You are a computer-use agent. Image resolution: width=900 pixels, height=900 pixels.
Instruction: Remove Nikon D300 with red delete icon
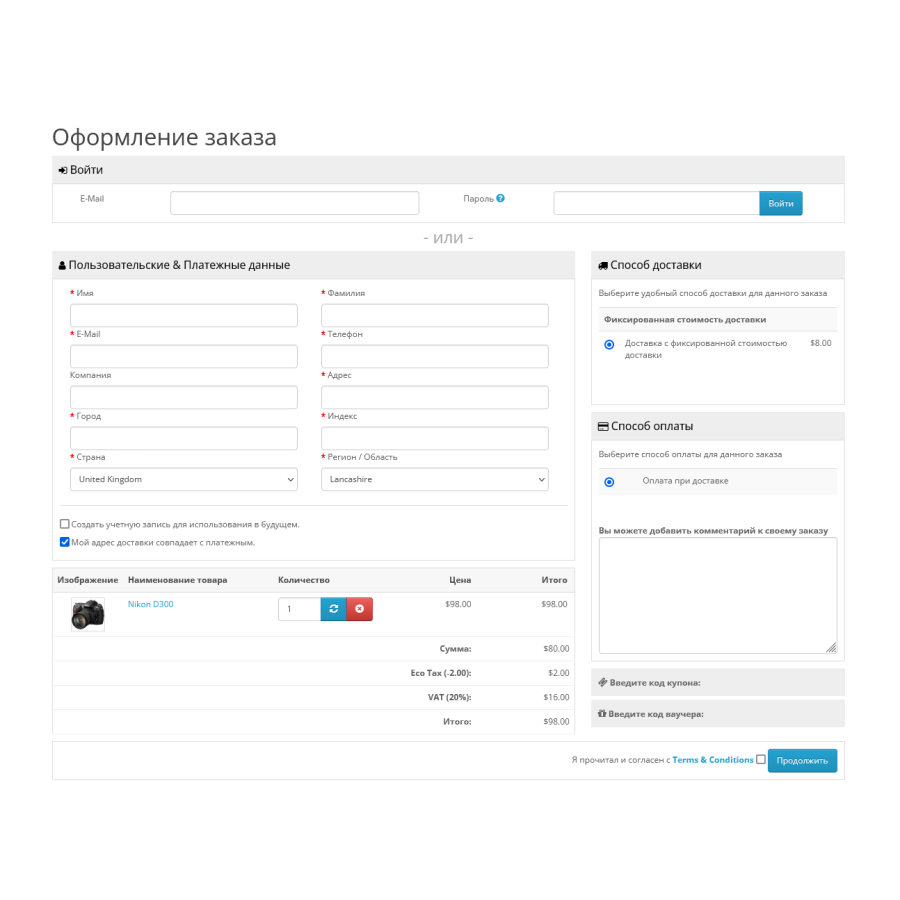point(360,609)
